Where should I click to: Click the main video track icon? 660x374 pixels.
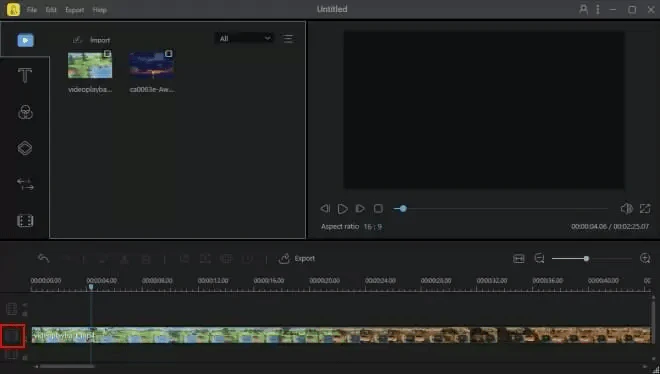[12, 336]
